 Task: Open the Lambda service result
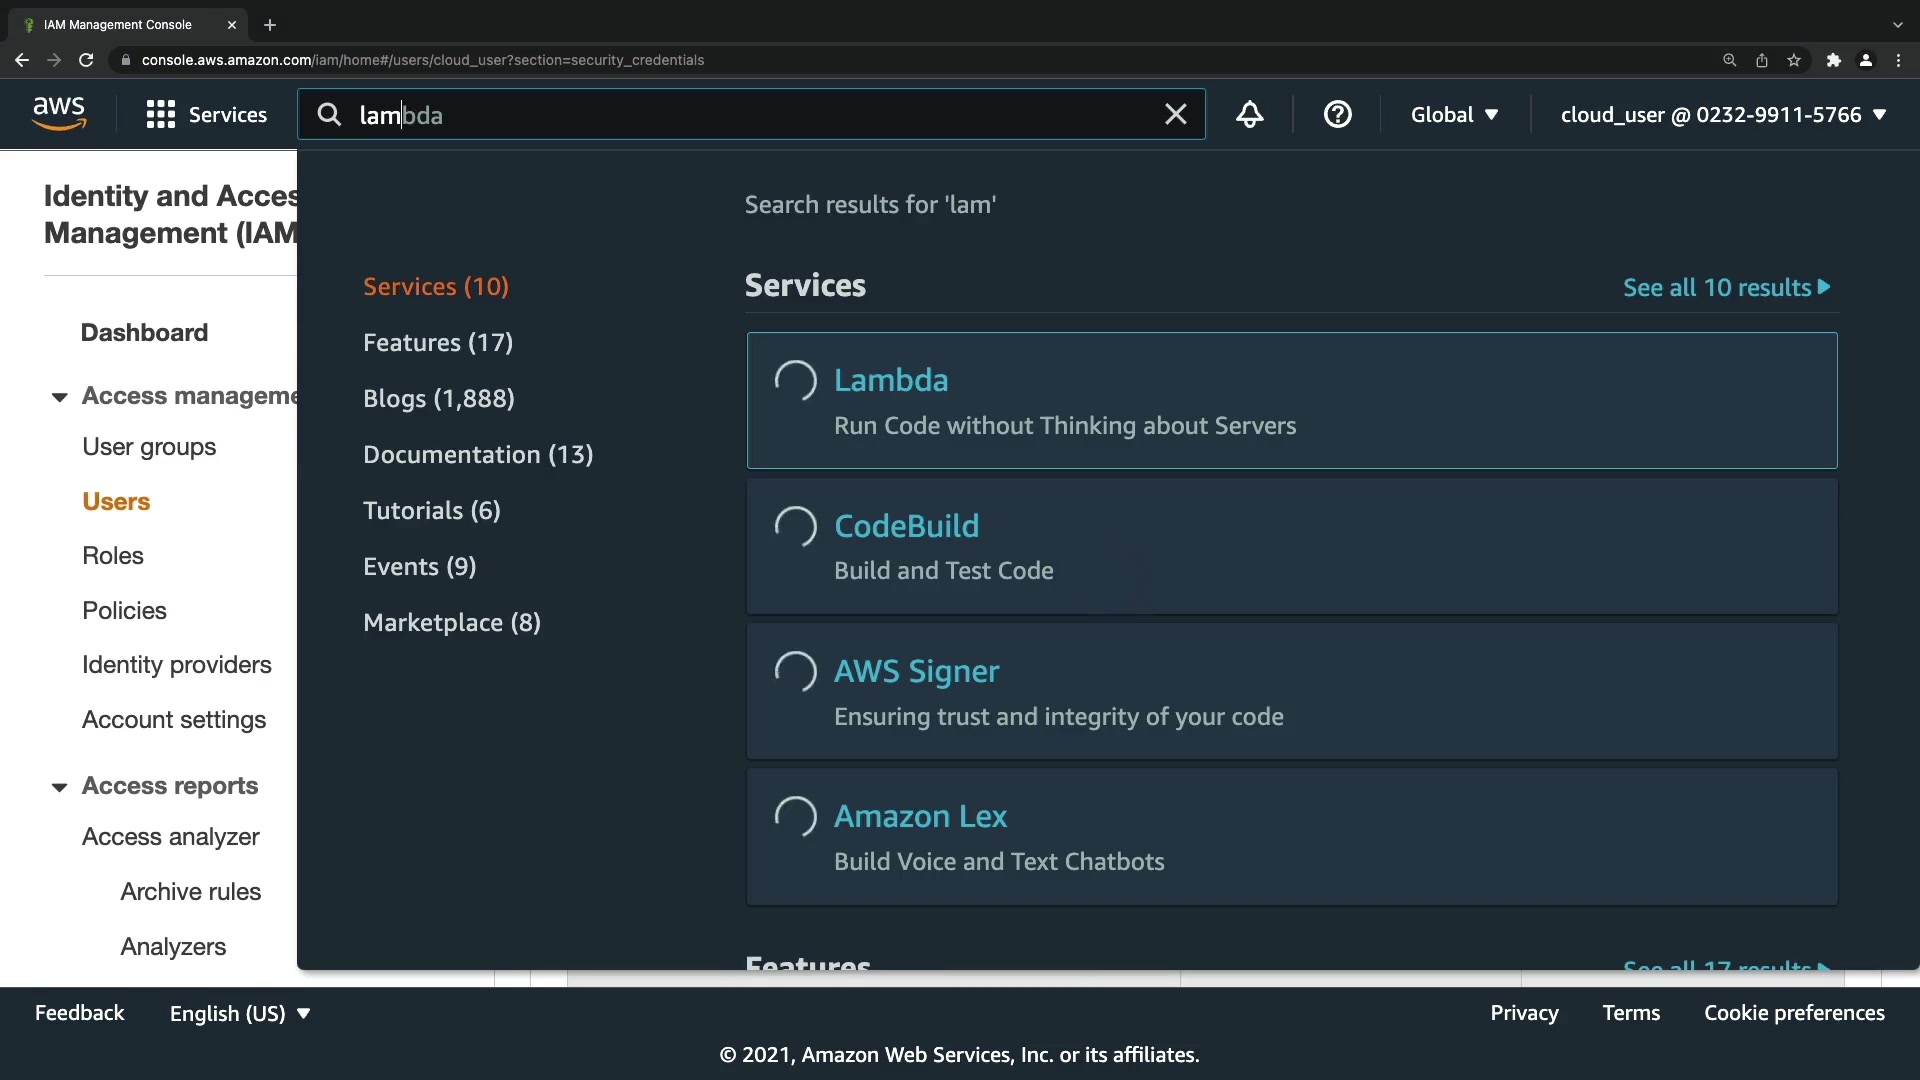[x=891, y=380]
